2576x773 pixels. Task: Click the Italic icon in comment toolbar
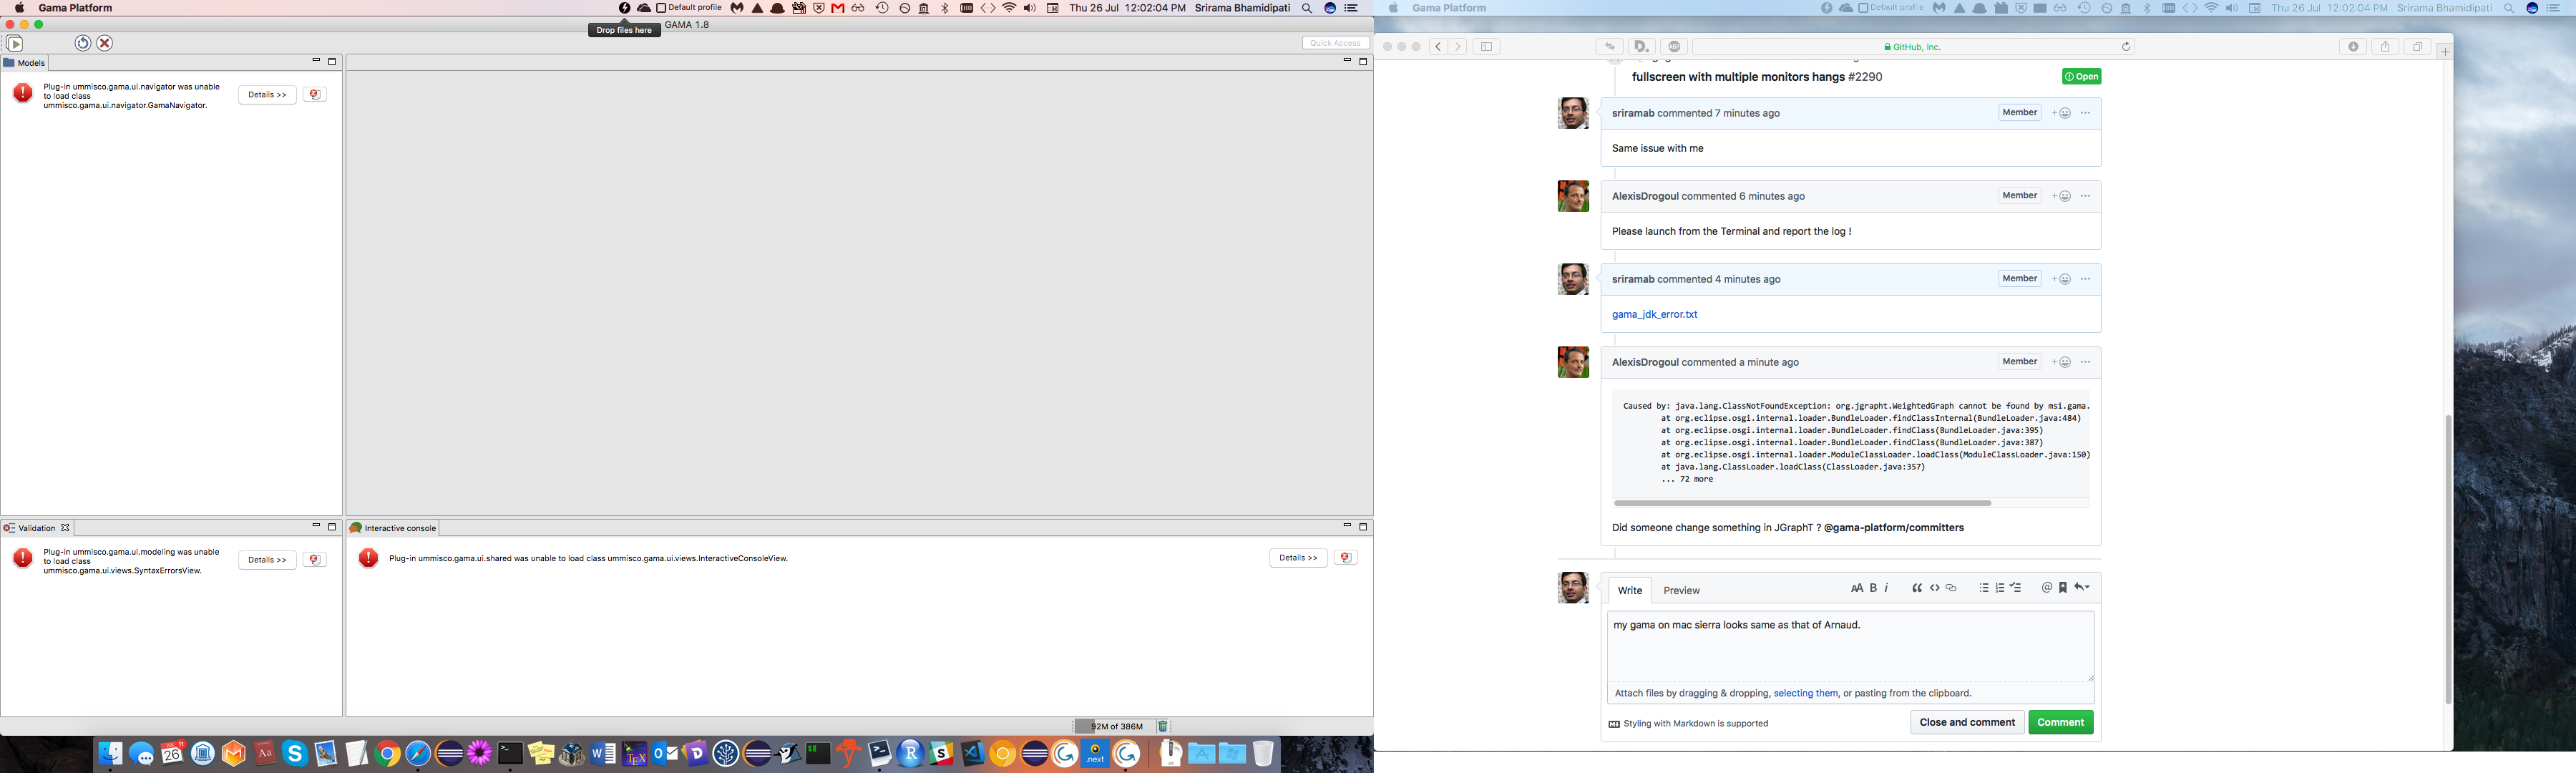tap(1887, 588)
